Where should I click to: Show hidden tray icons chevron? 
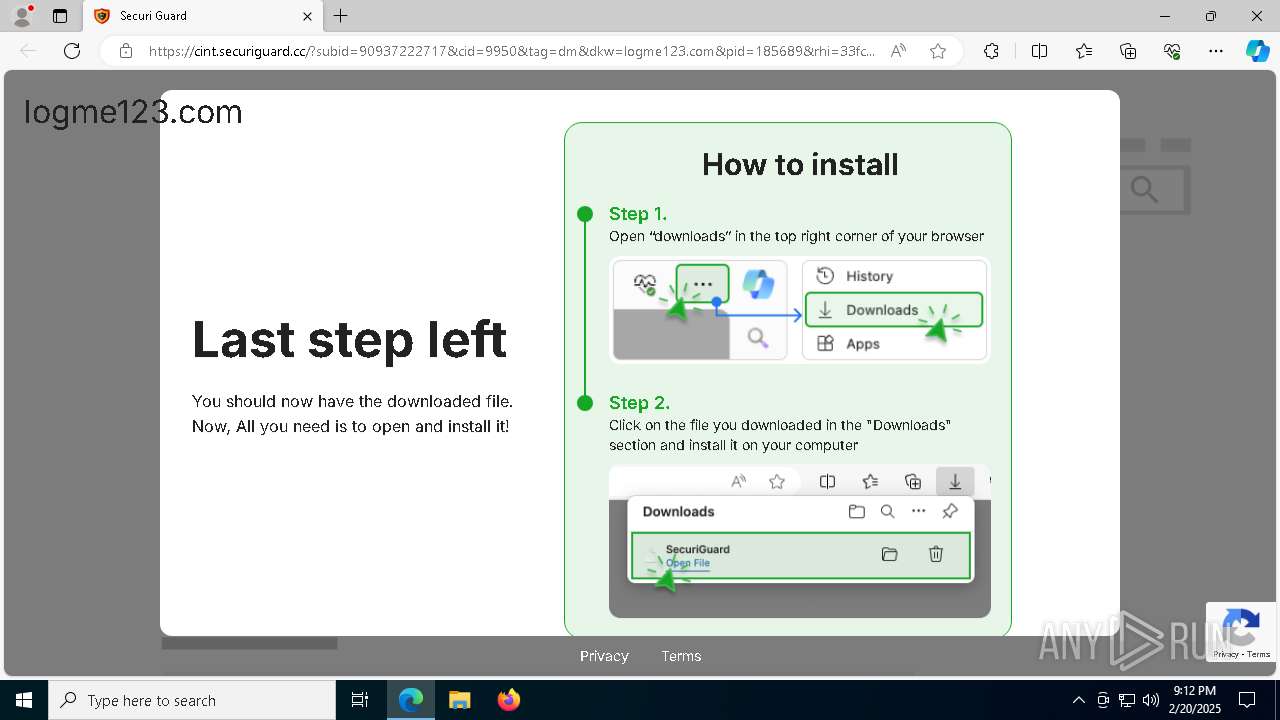pos(1078,700)
